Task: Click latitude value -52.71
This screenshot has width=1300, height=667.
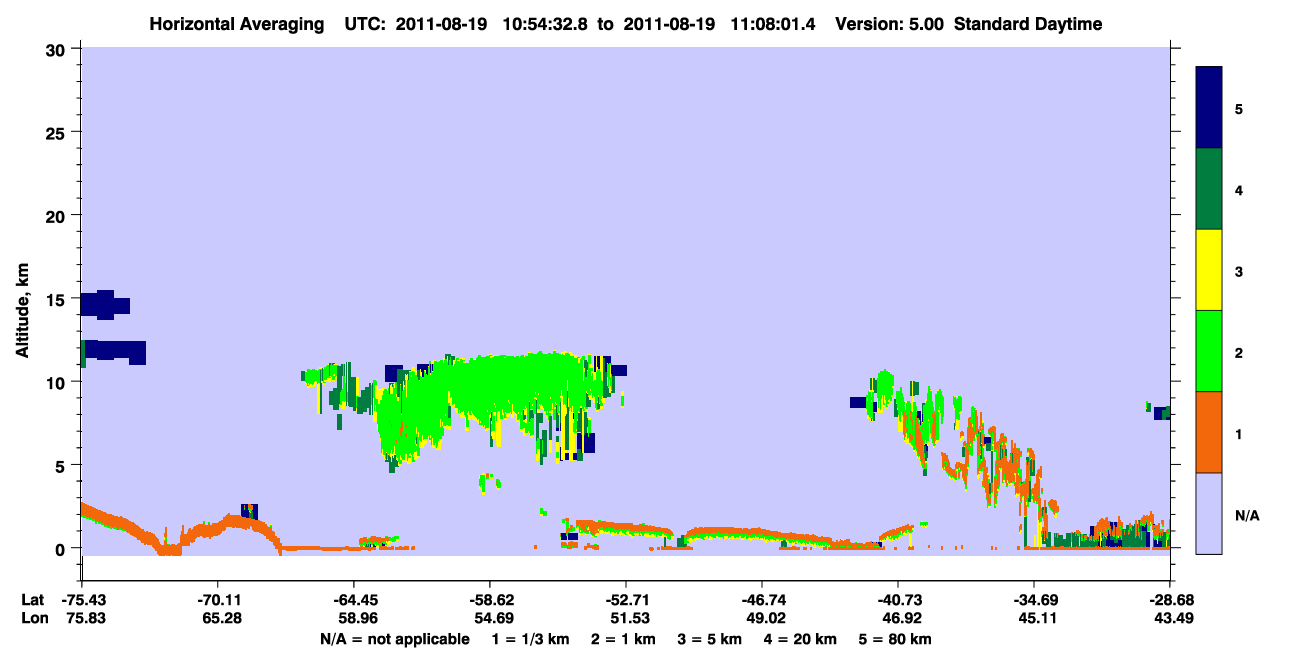Action: [x=626, y=600]
